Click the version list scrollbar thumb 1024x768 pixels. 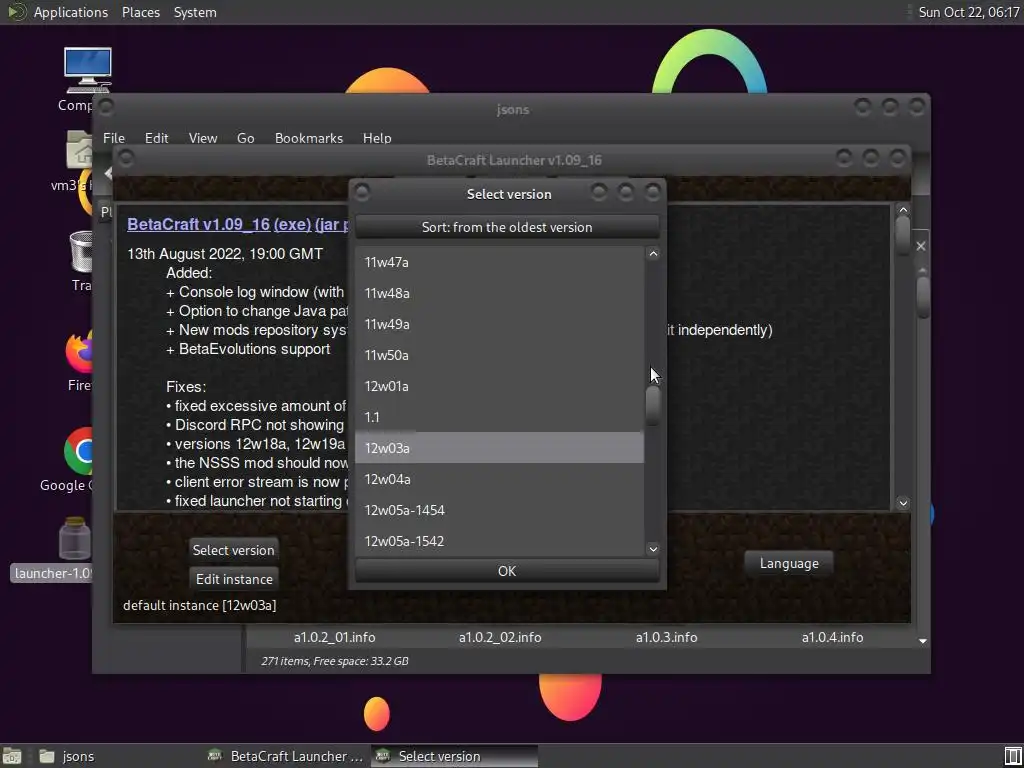click(x=653, y=406)
